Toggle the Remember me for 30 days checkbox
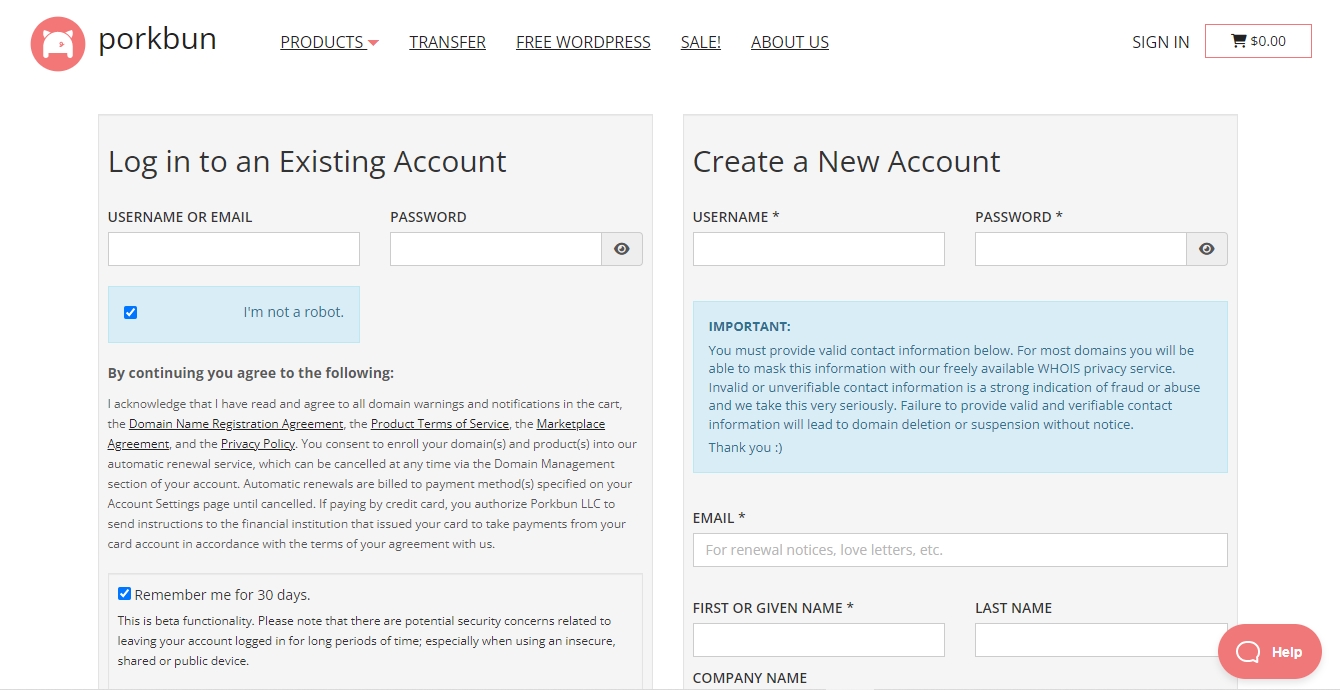Image resolution: width=1340 pixels, height=690 pixels. coord(125,594)
